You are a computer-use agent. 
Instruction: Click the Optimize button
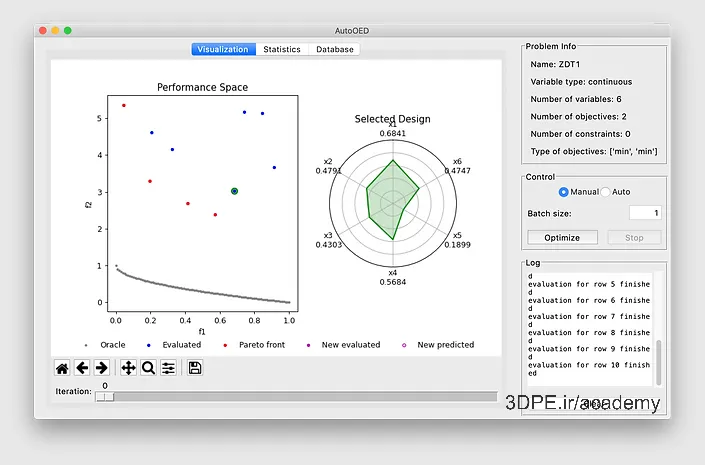pos(562,237)
